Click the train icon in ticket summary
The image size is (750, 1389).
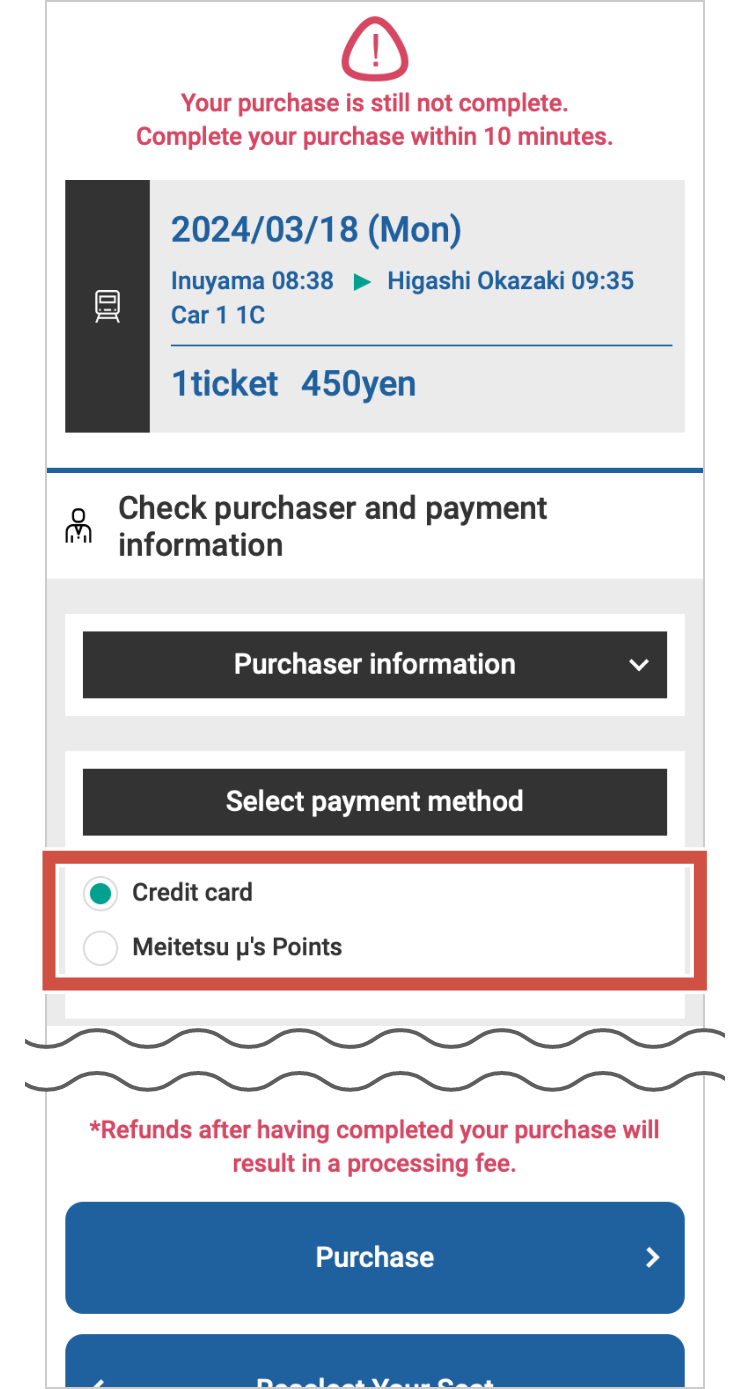[107, 306]
